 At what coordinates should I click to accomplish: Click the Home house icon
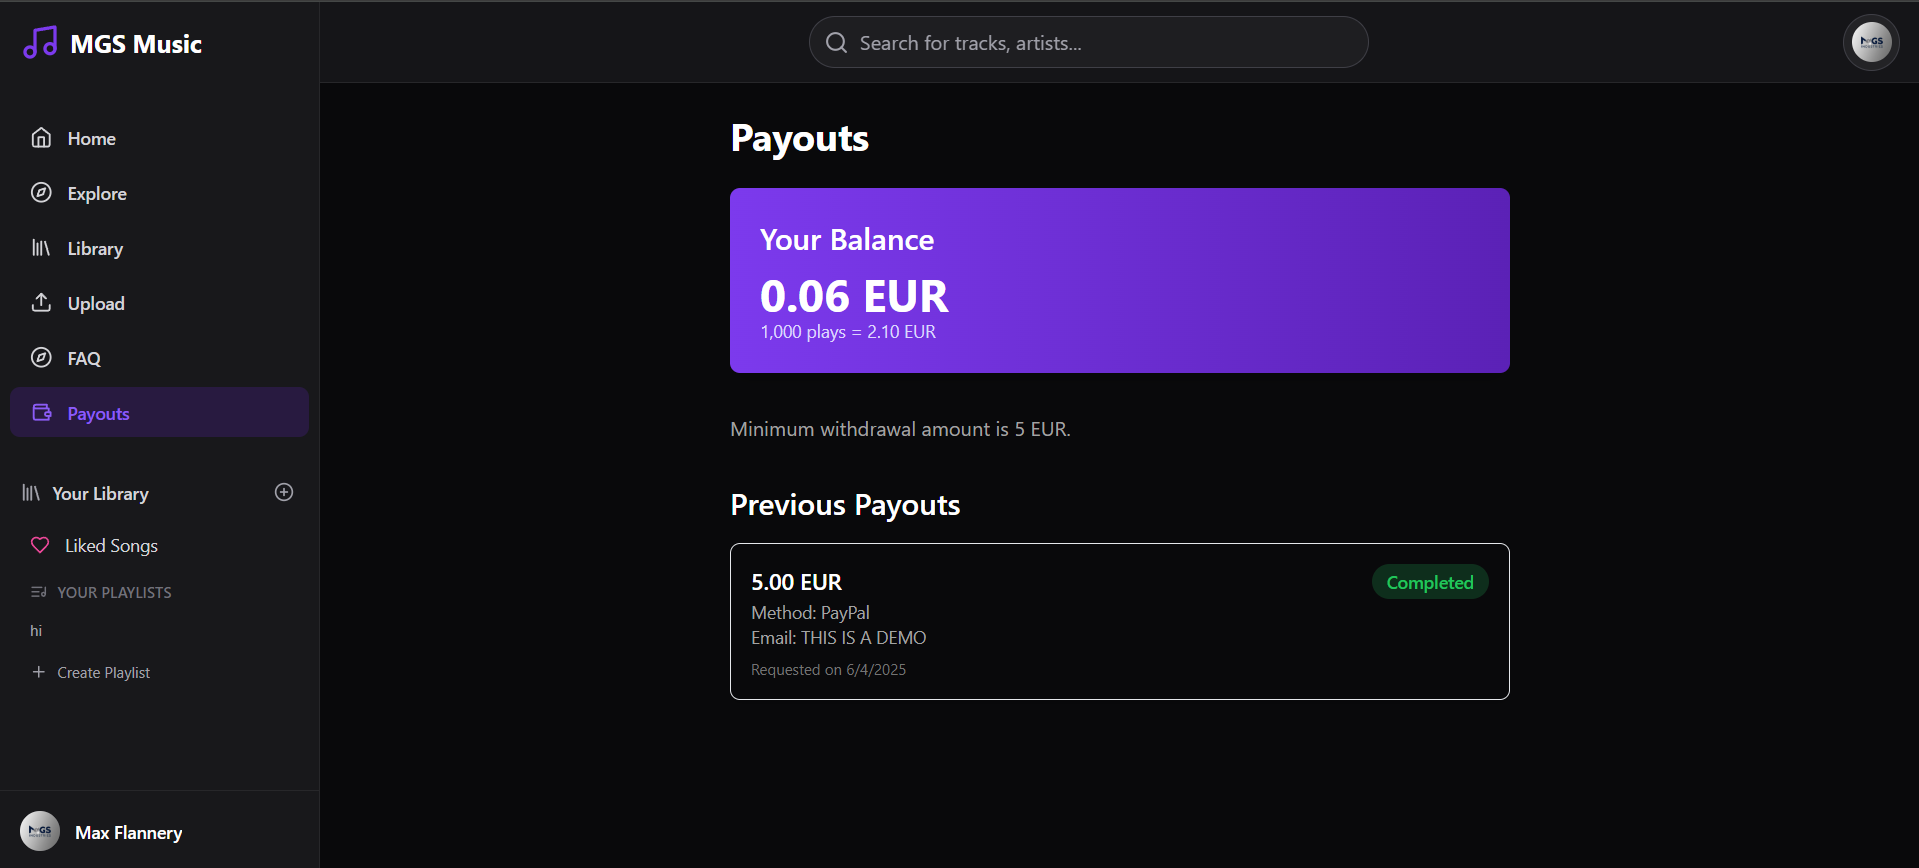[x=41, y=138]
